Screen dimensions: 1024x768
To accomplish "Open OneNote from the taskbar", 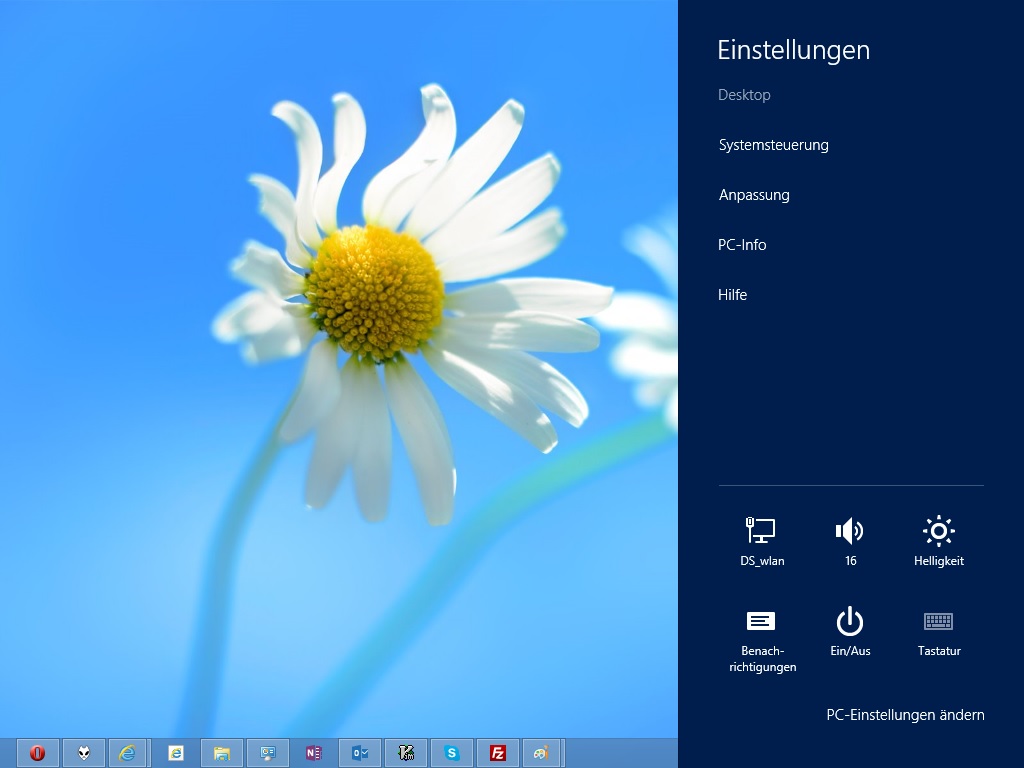I will (314, 753).
